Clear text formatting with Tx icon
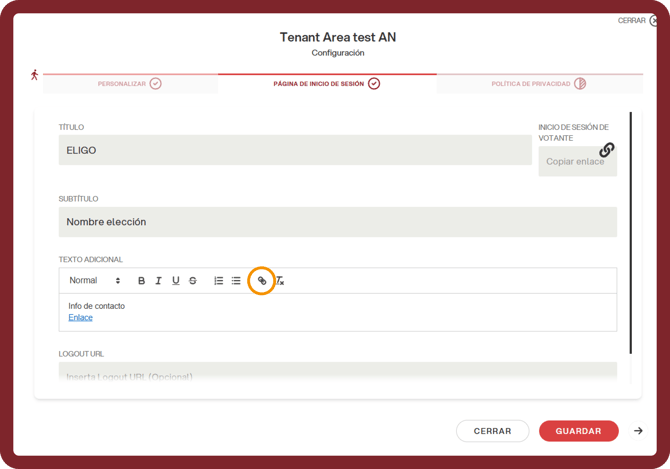This screenshot has width=670, height=469. [x=279, y=281]
